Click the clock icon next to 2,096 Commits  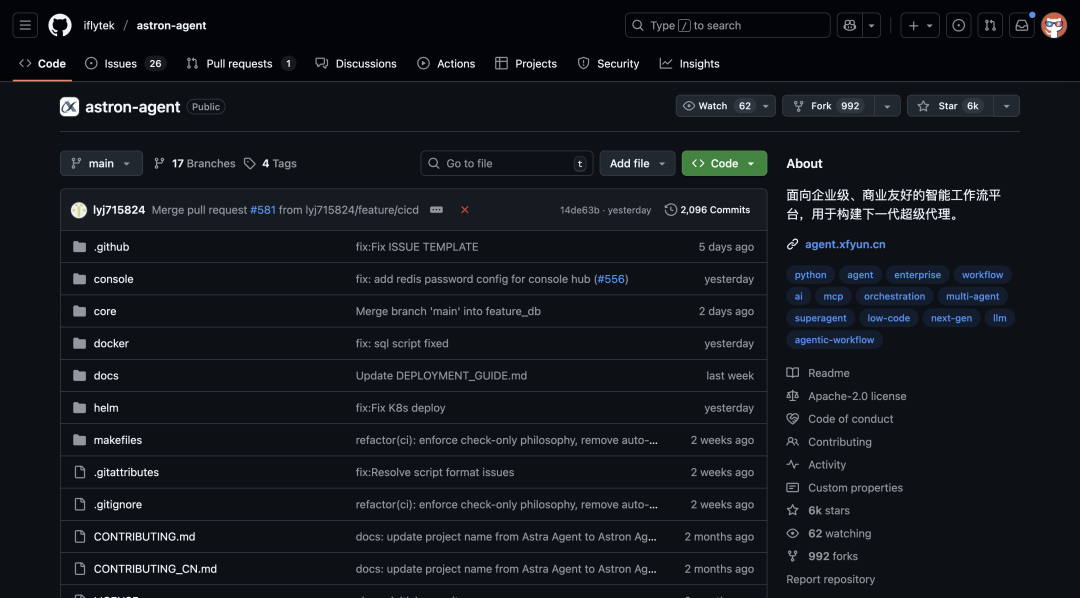point(670,210)
